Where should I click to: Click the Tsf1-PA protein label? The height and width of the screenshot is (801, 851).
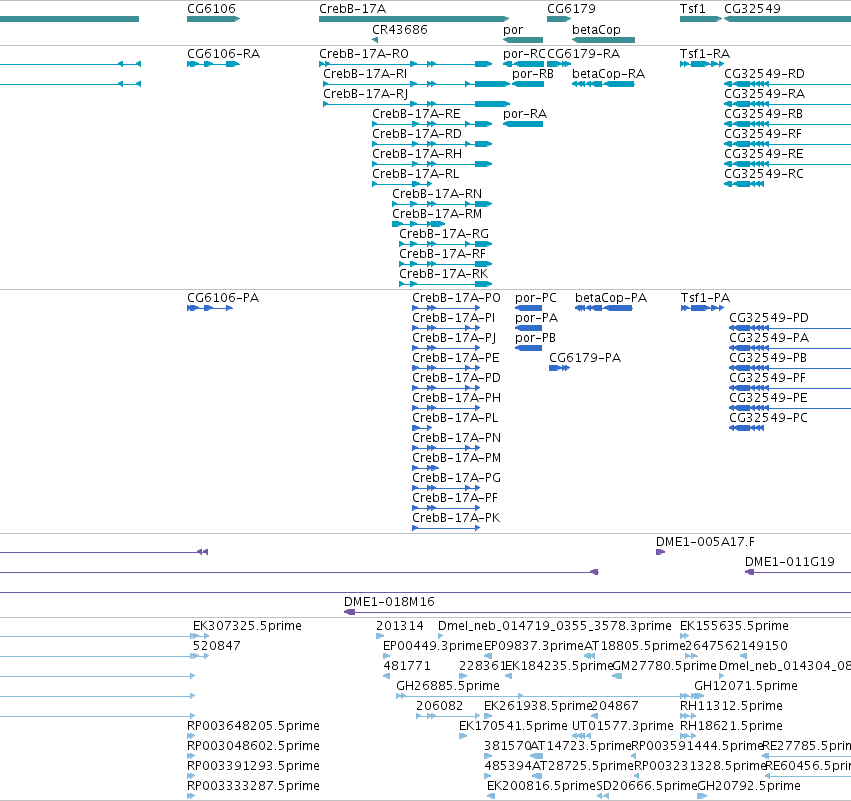point(706,298)
